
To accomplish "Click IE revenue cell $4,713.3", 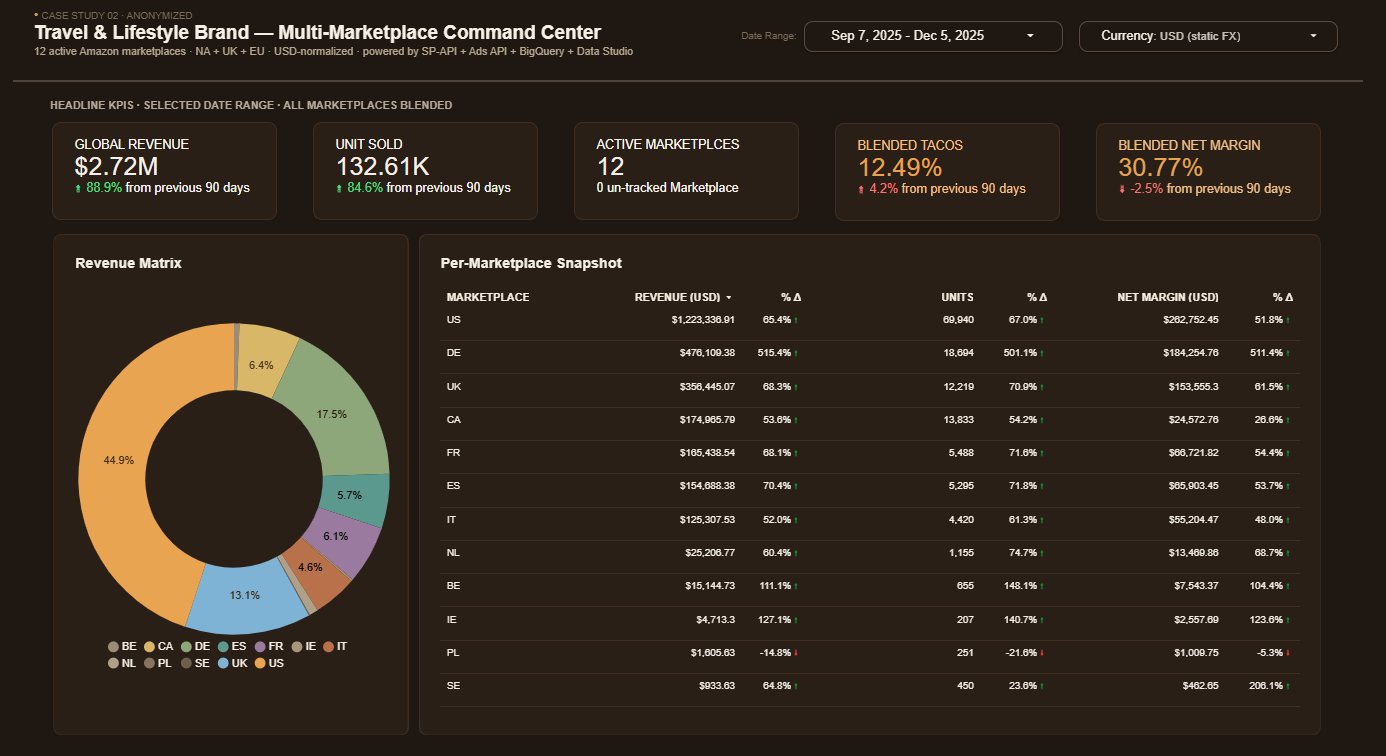I will (714, 620).
